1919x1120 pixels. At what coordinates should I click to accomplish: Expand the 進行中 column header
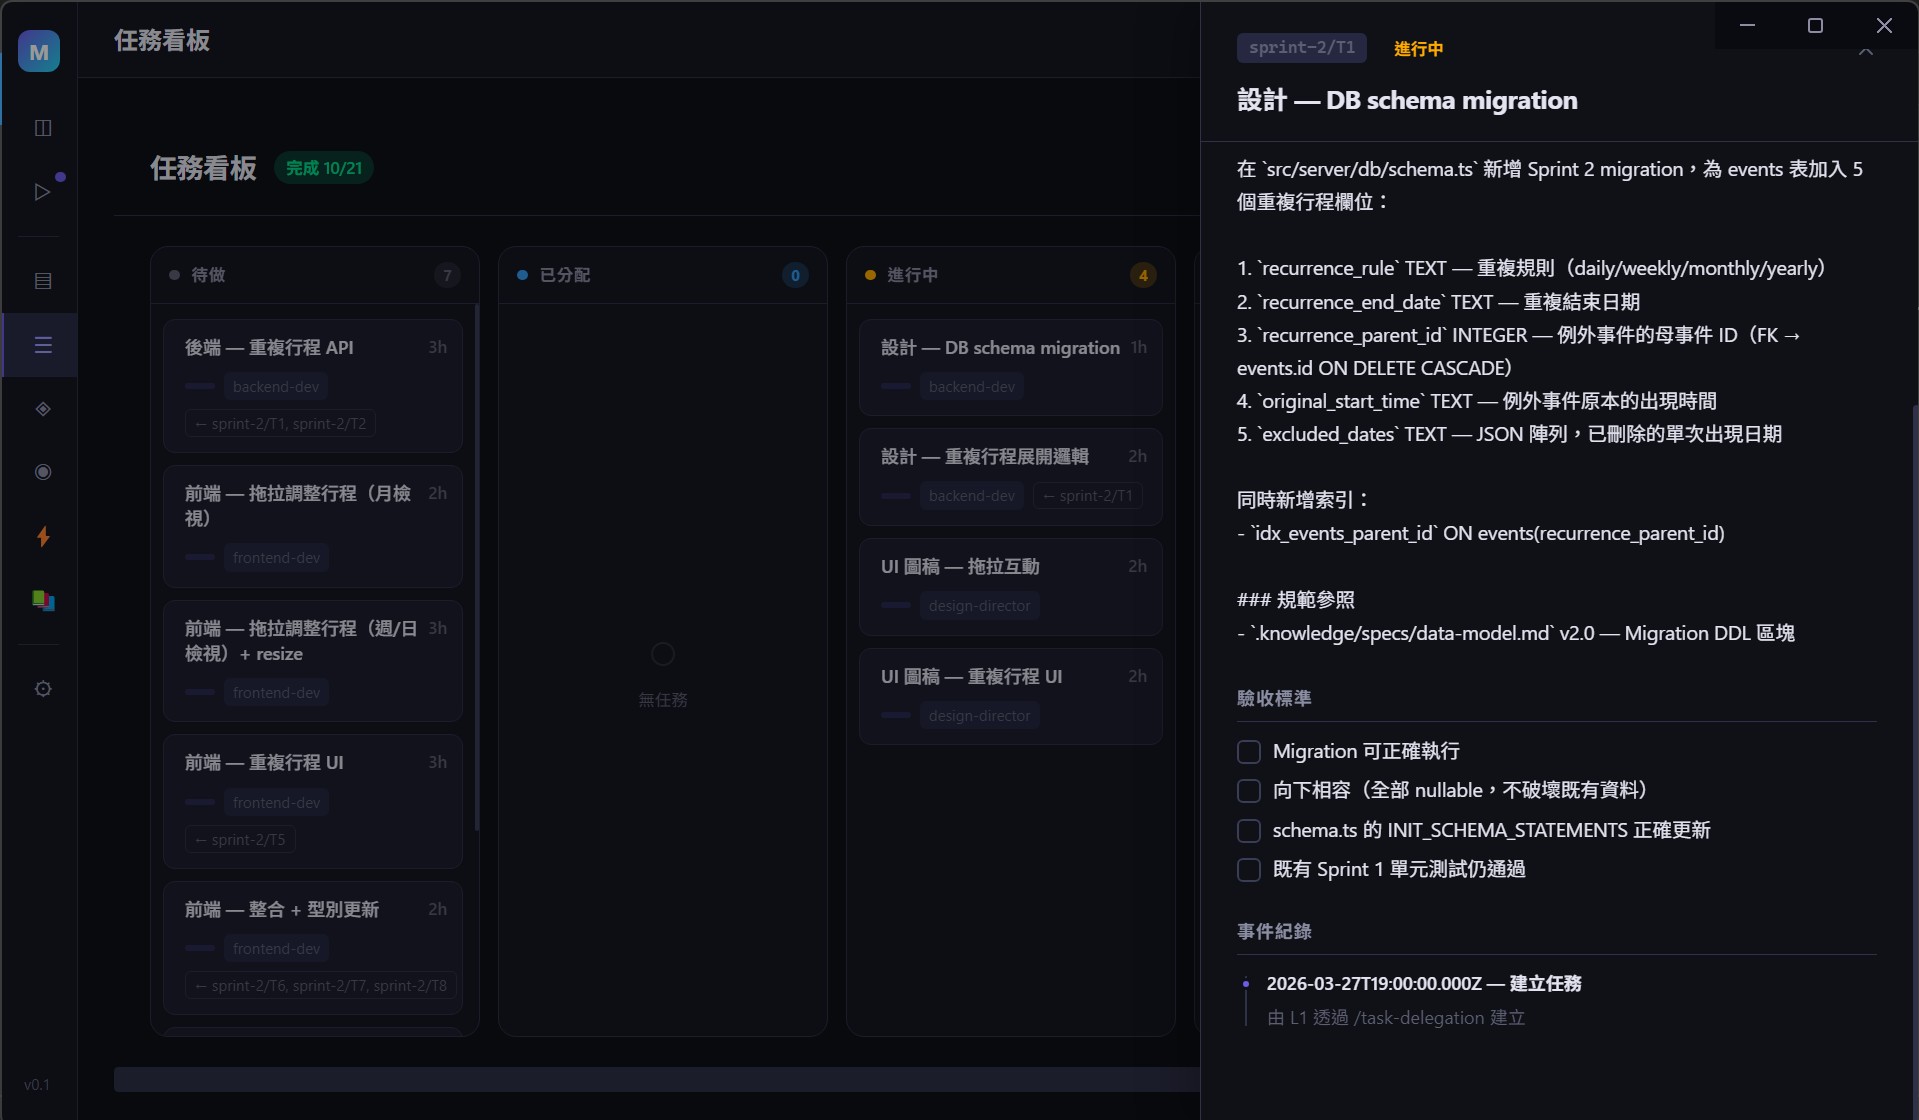(910, 274)
